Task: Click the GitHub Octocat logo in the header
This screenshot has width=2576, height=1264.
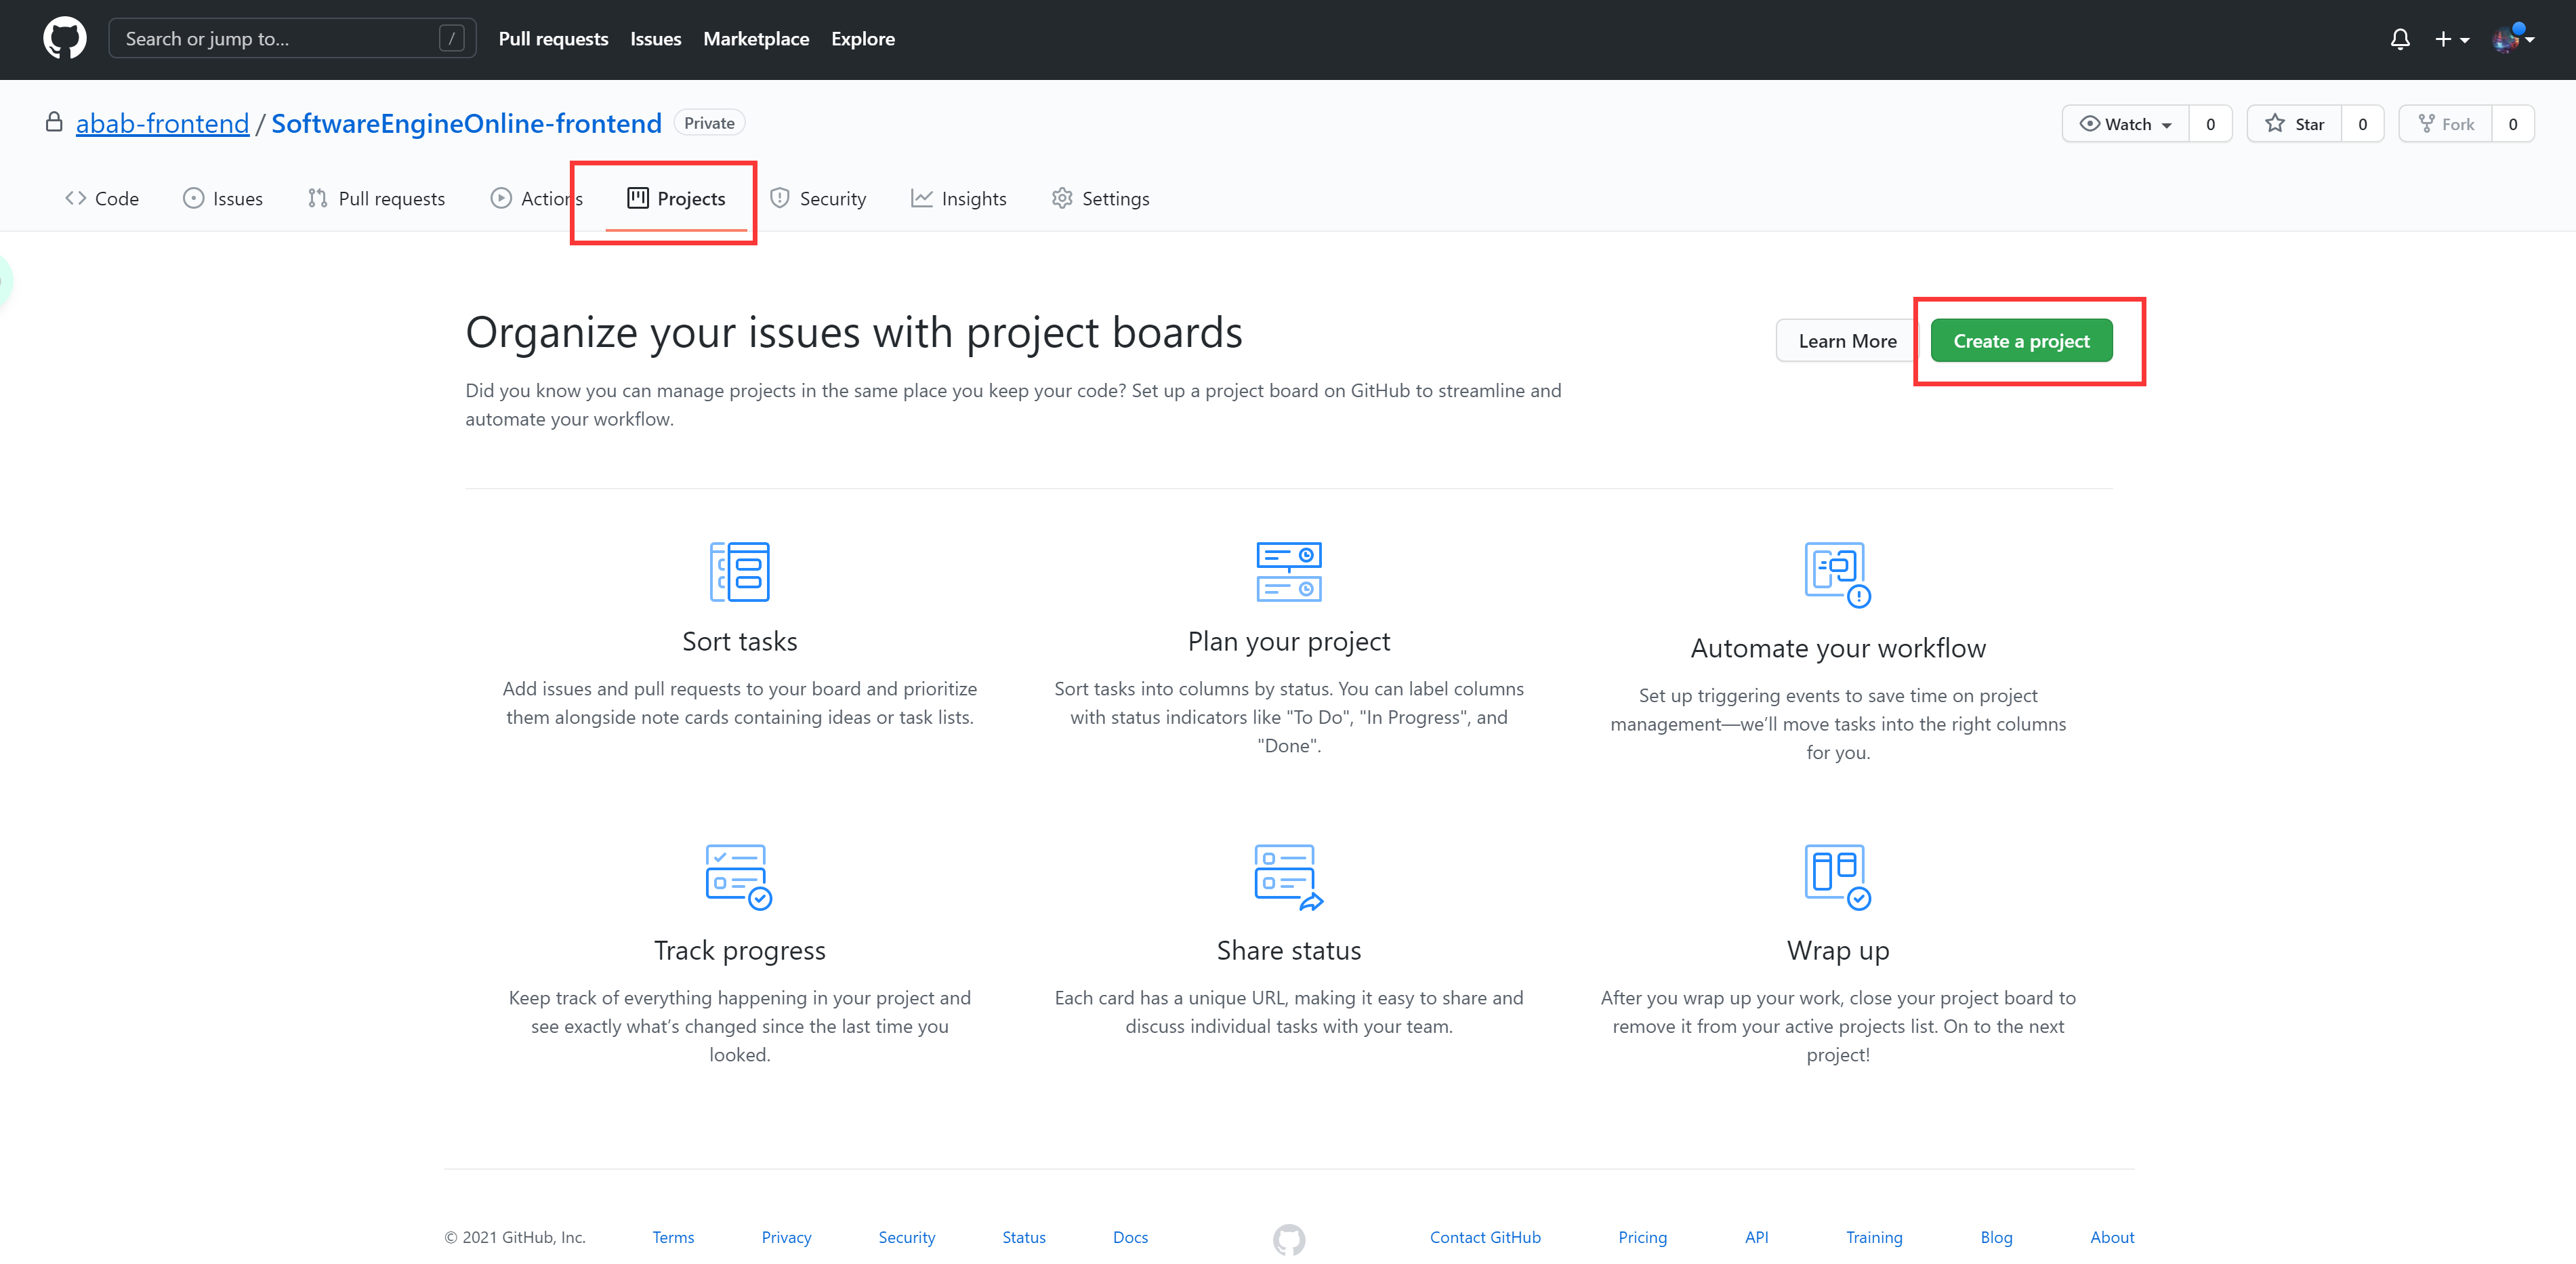Action: (64, 38)
